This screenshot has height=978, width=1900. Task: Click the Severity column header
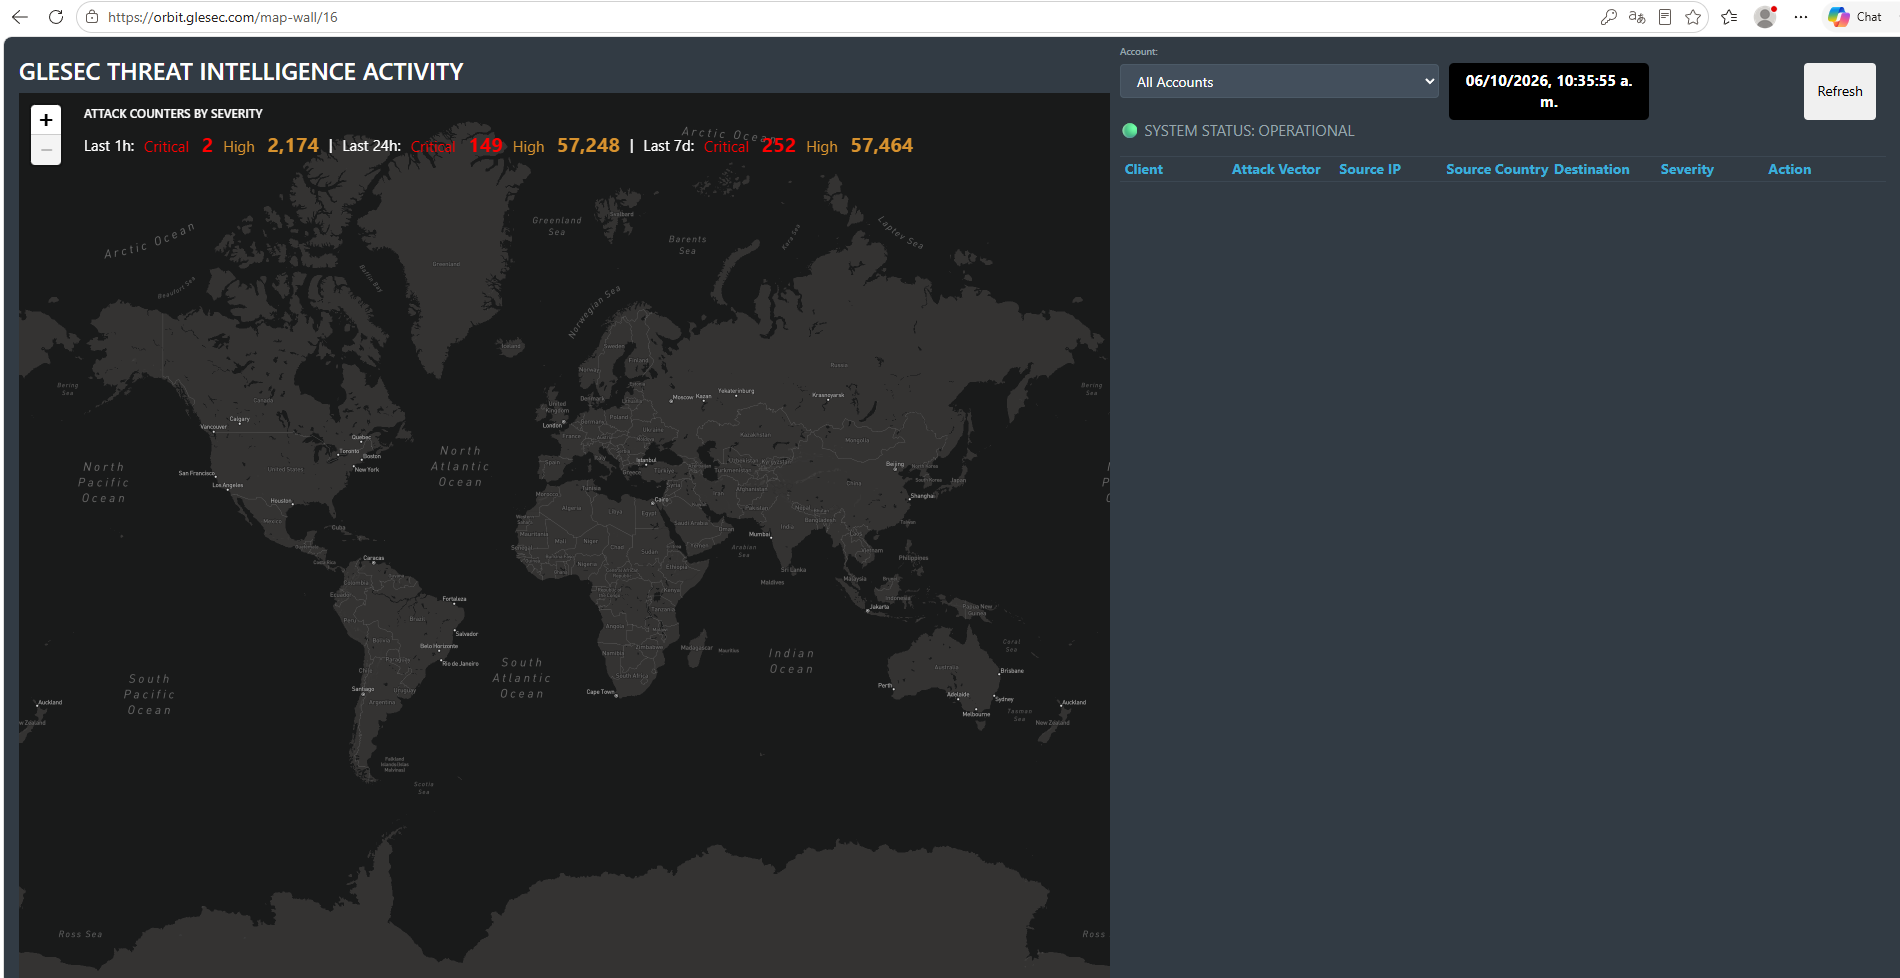1687,169
